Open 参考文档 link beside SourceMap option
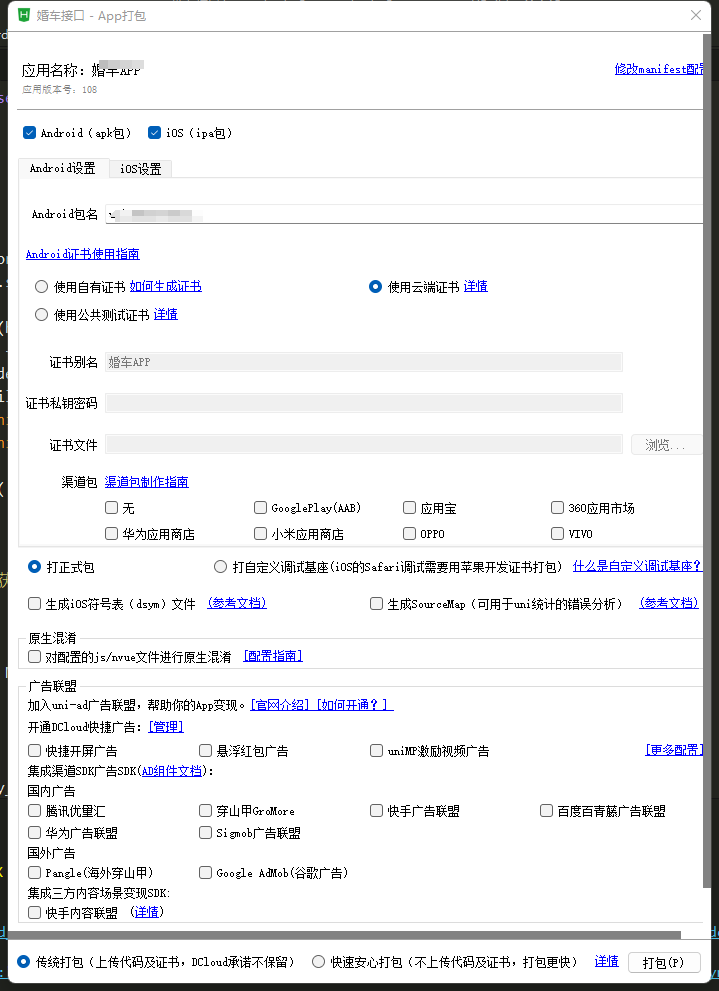The image size is (719, 991). [669, 603]
